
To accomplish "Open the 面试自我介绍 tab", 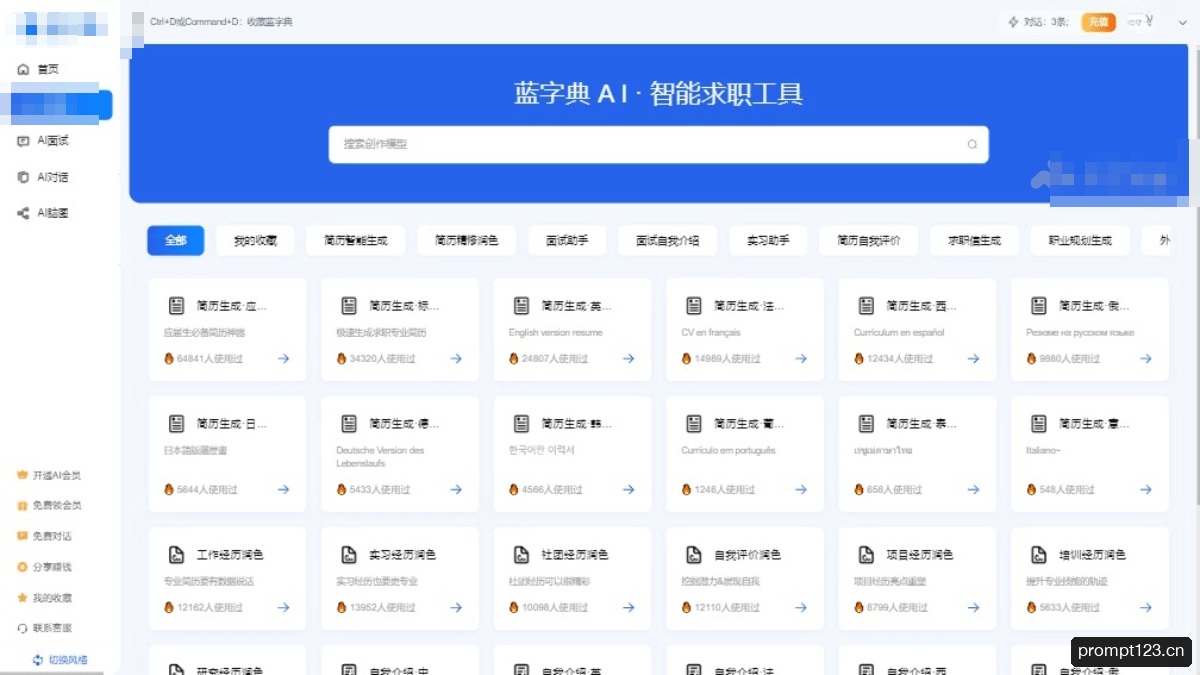I will pos(668,241).
